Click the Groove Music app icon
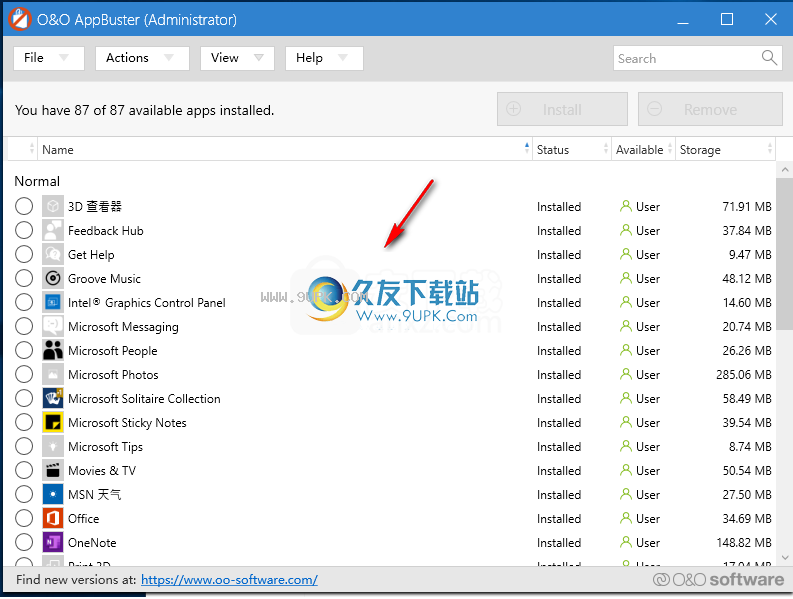 click(53, 278)
